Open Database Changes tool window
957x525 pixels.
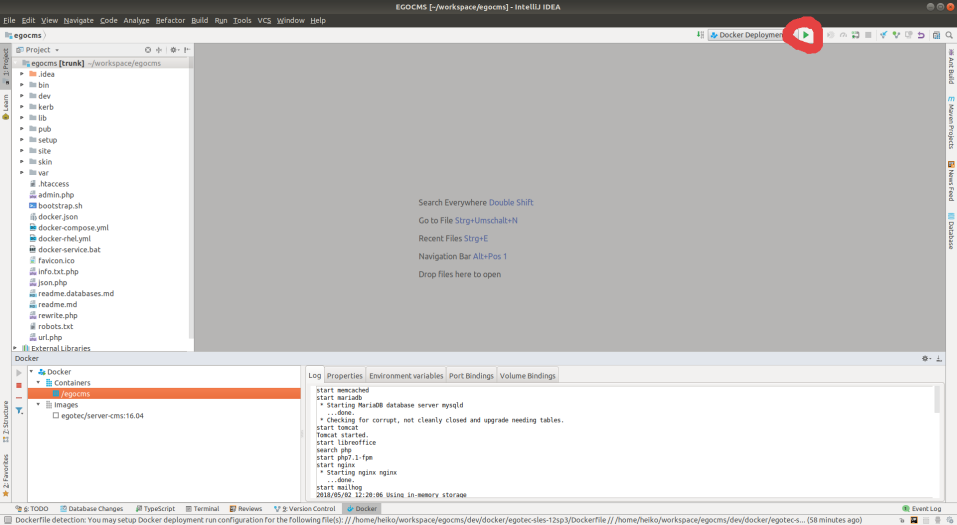coord(92,509)
